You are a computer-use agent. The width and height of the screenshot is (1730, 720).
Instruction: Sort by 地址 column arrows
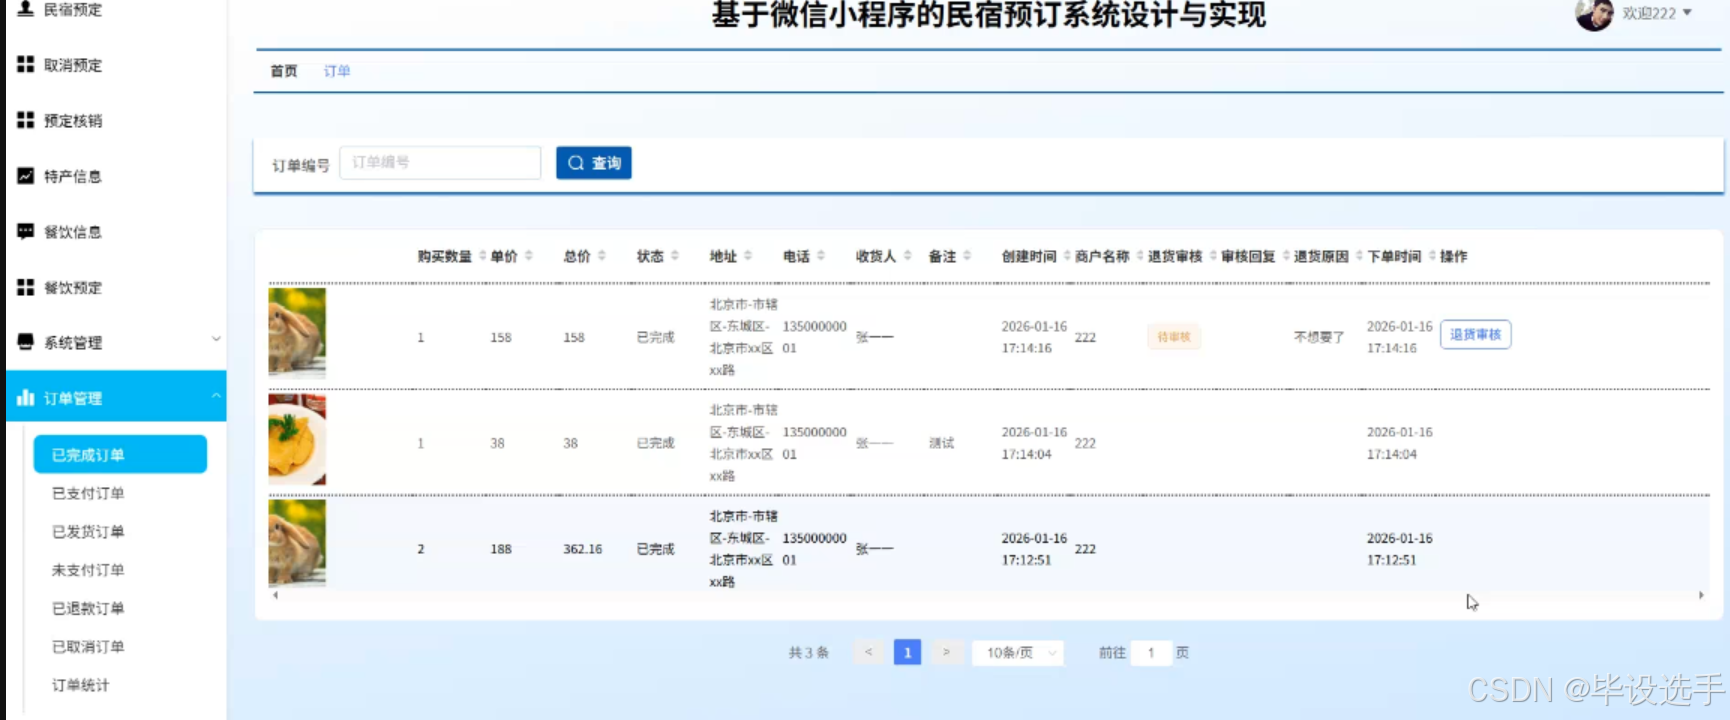coord(748,256)
